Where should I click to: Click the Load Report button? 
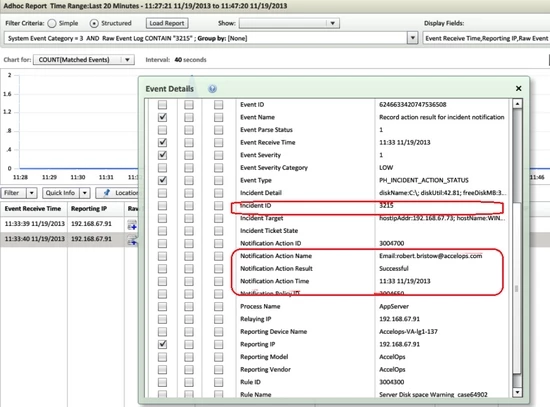(x=167, y=23)
